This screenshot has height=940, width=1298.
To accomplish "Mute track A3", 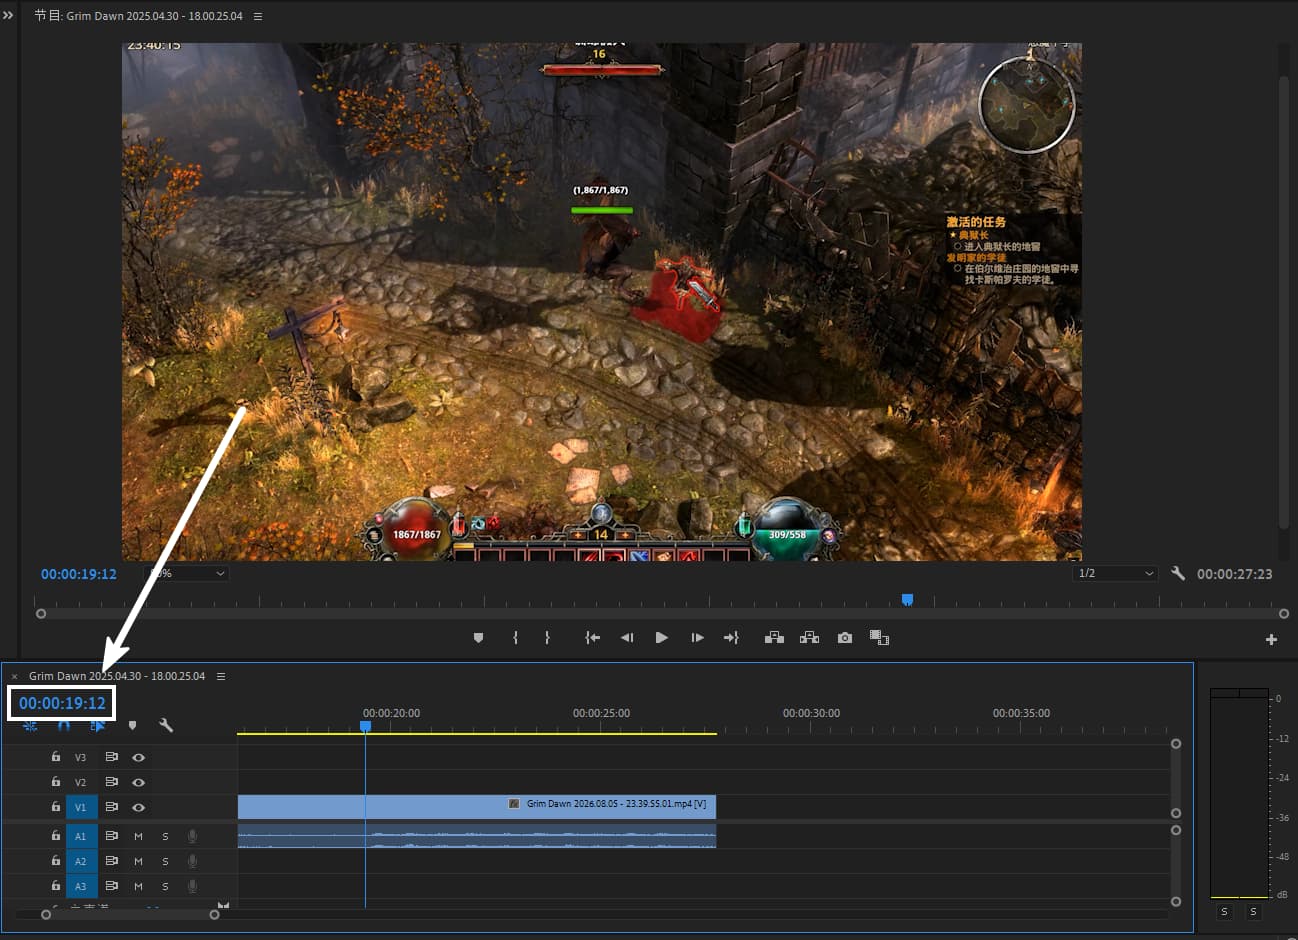I will click(138, 886).
